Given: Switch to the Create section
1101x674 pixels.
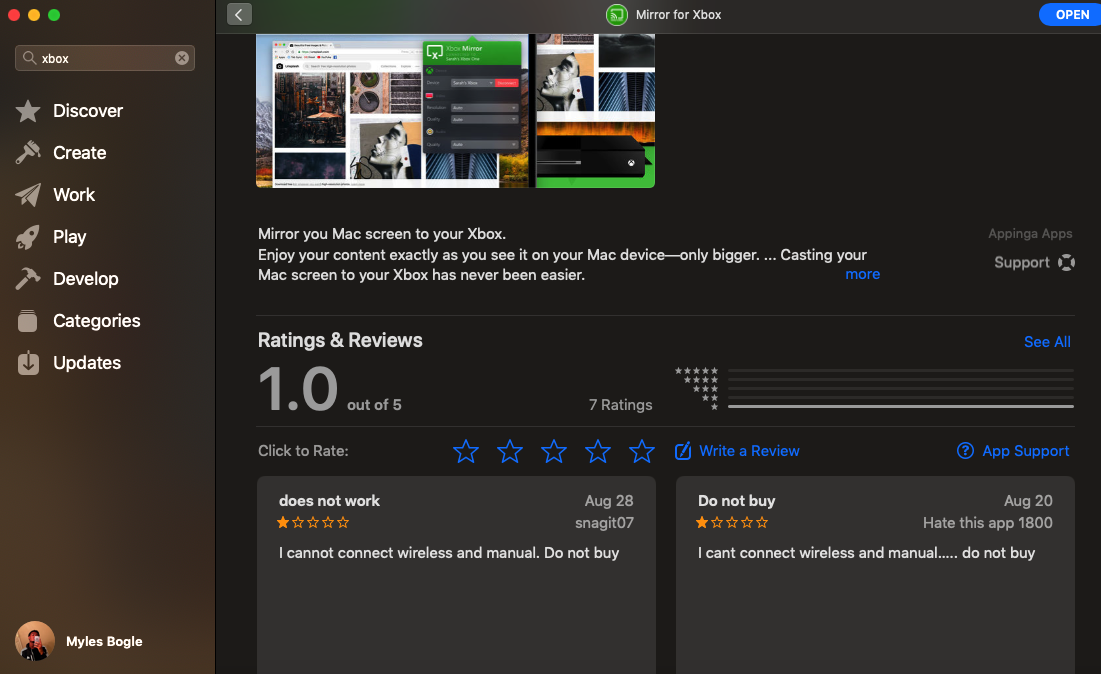Looking at the screenshot, I should click(x=79, y=152).
